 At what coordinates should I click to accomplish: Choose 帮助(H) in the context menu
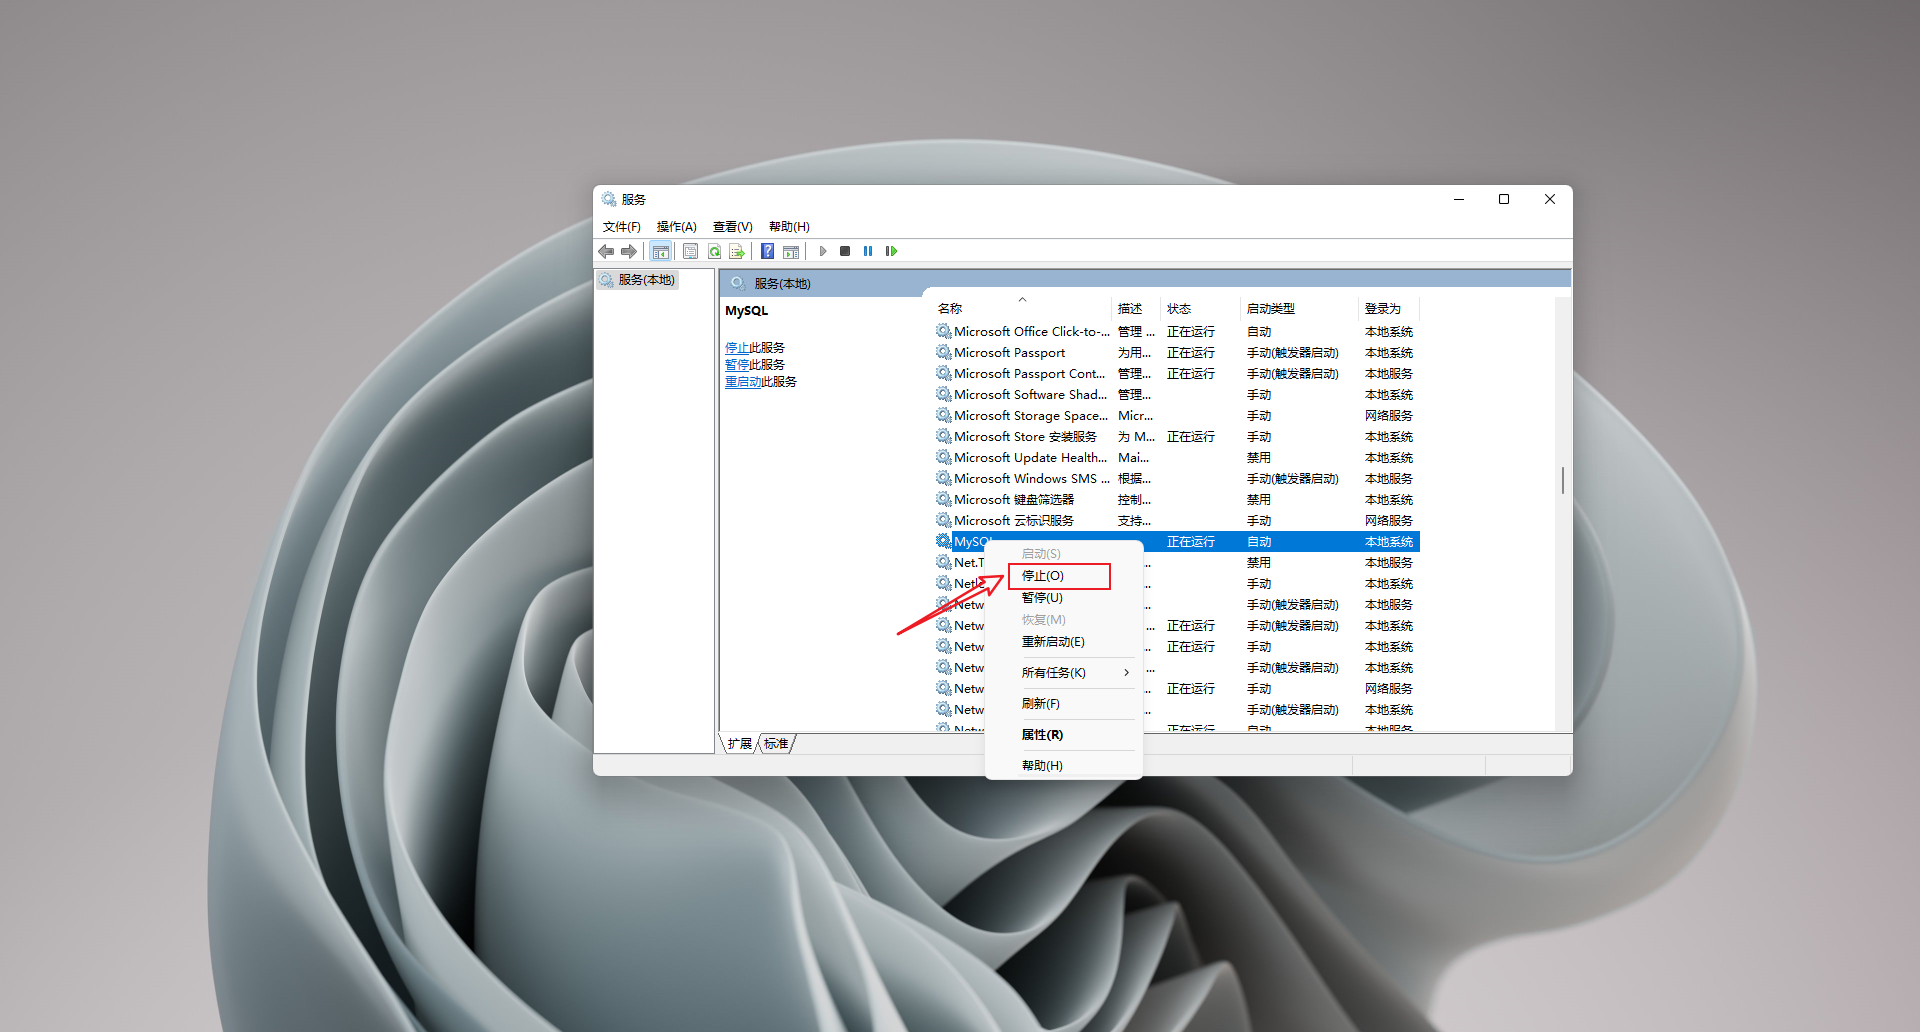(x=1064, y=766)
